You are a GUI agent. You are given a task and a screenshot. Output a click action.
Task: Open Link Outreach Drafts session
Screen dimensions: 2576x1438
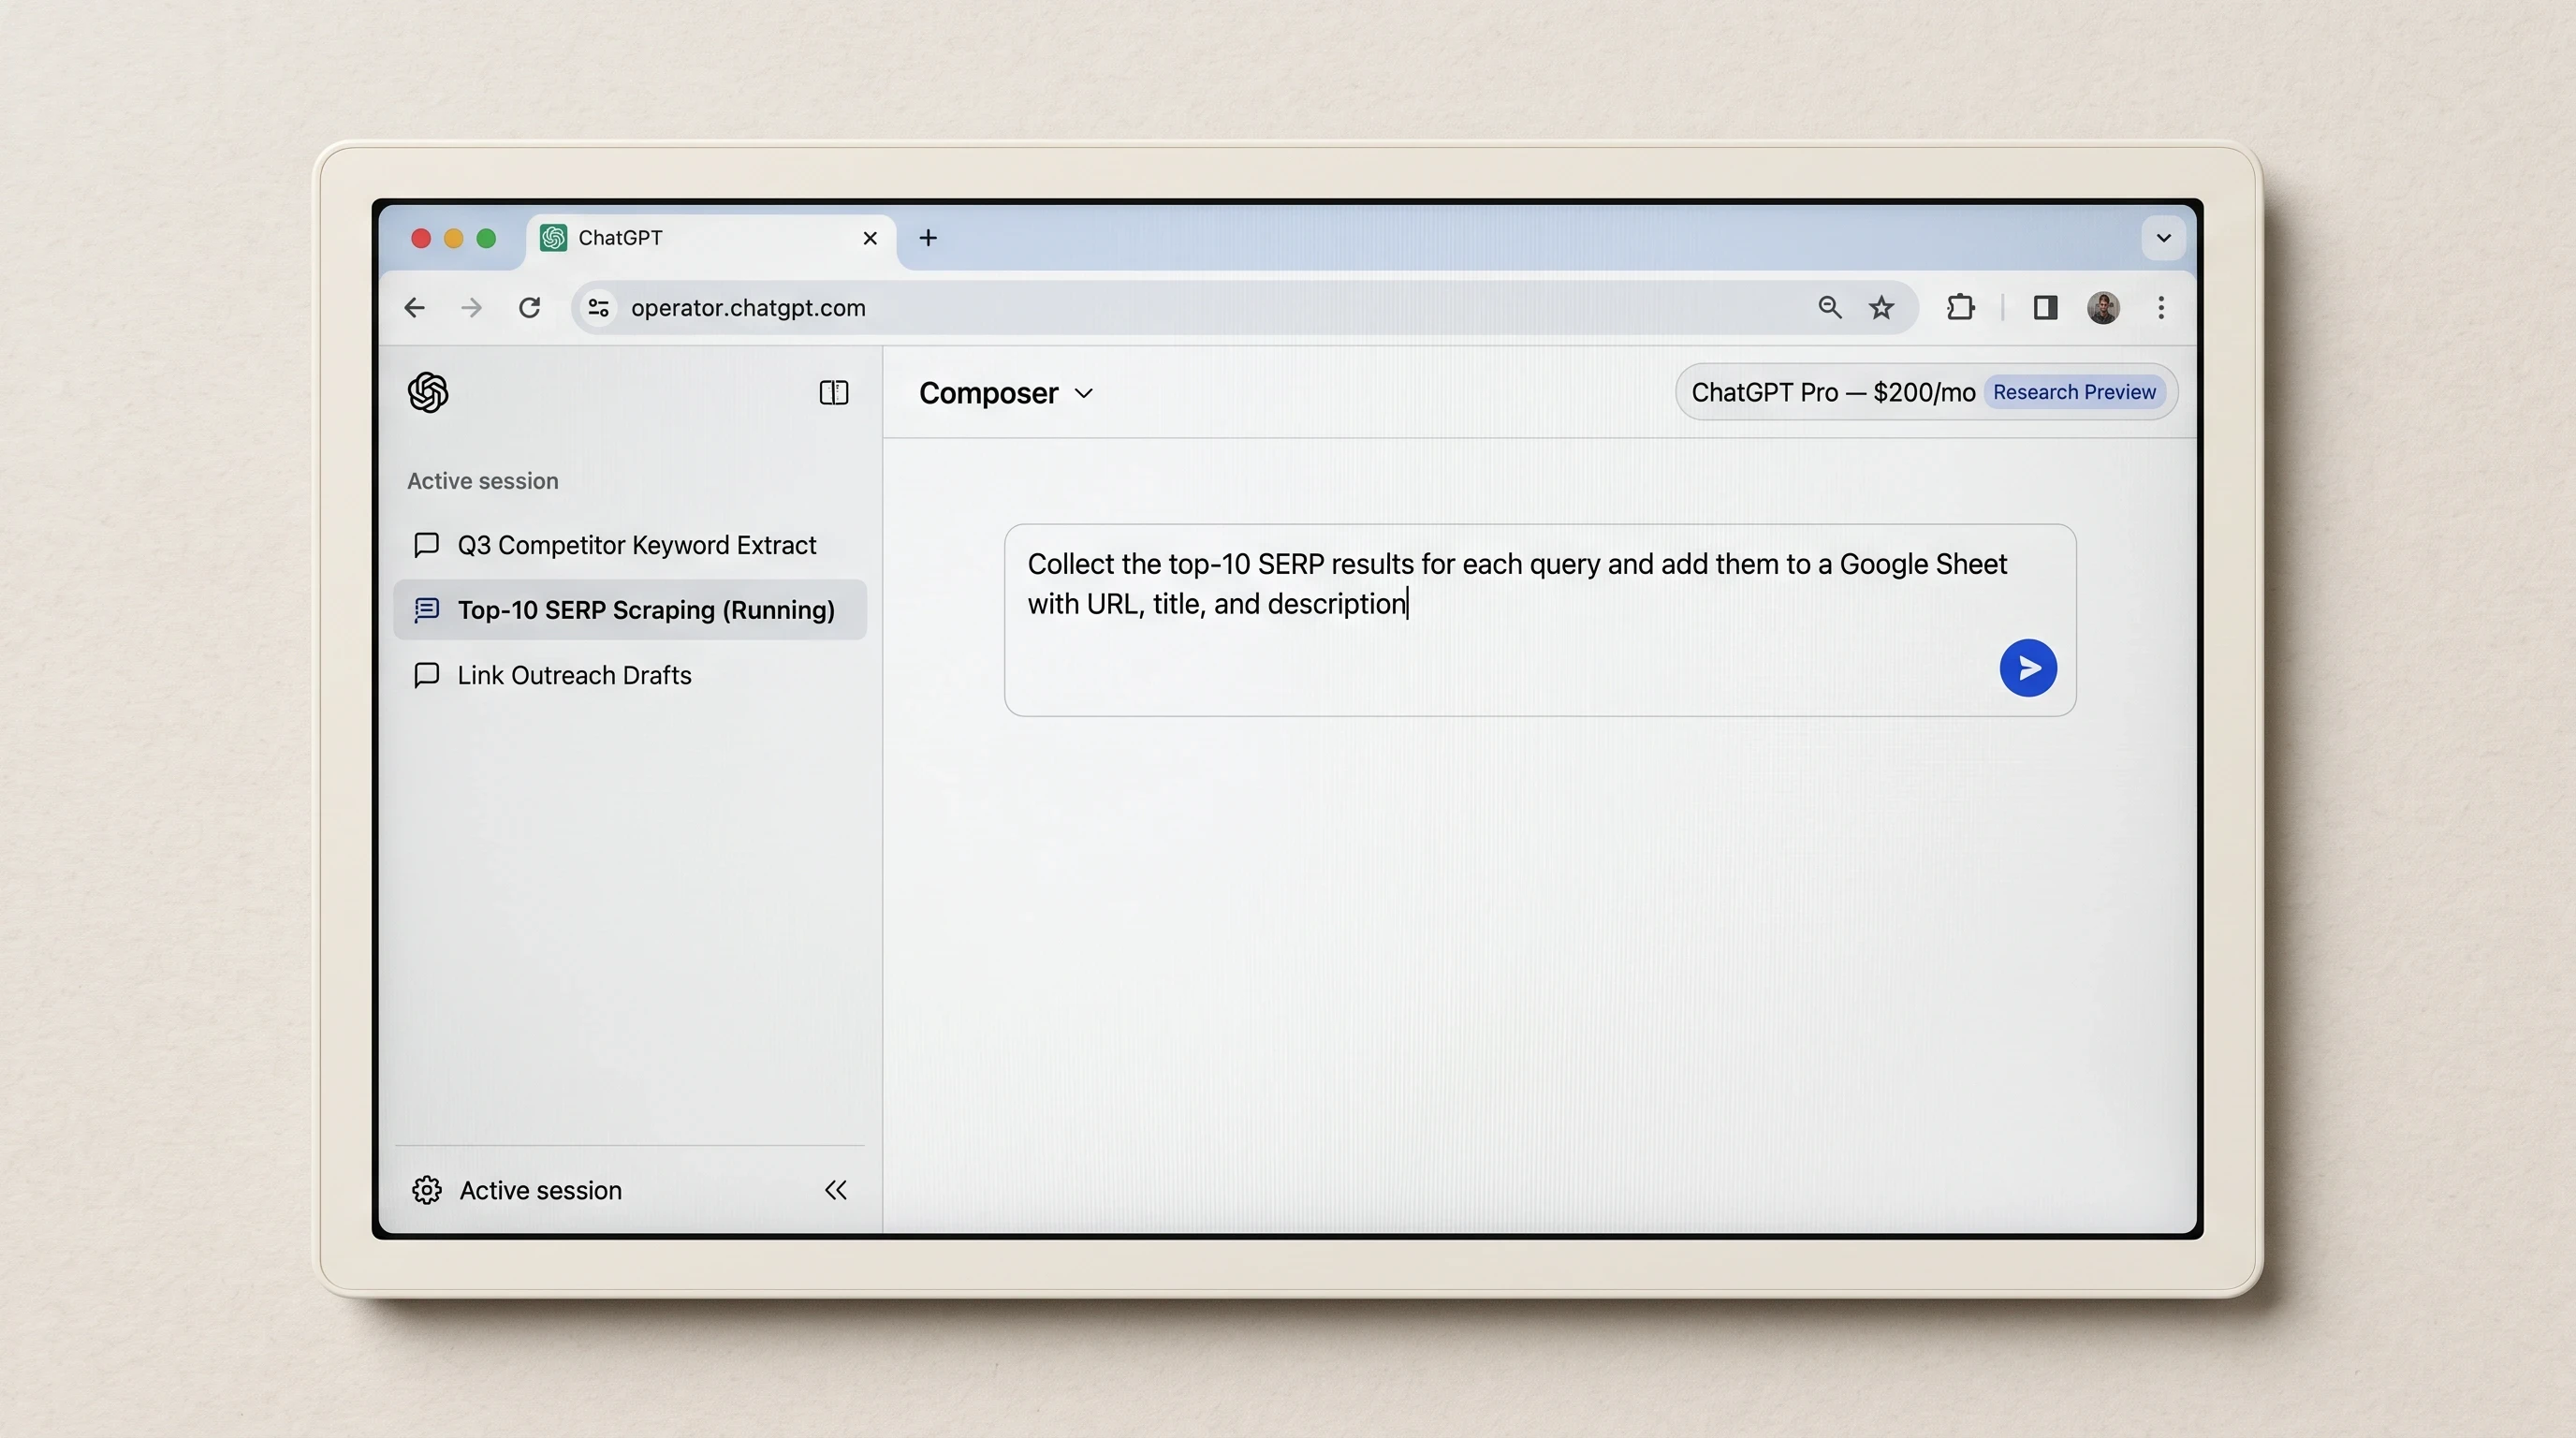point(630,675)
